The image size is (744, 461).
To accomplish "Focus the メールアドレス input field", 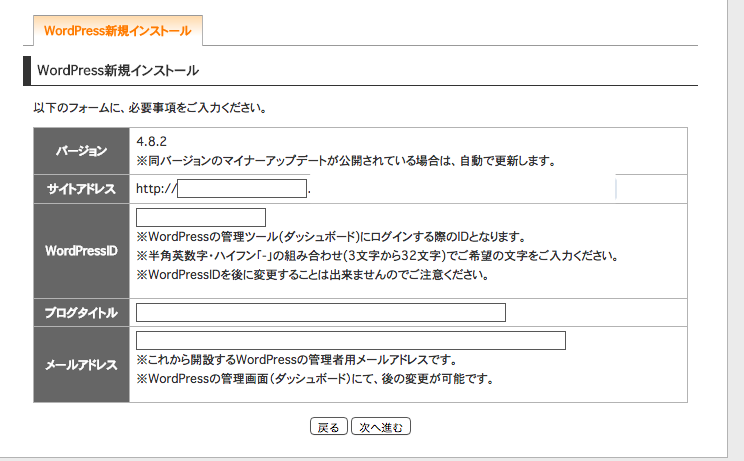I will (x=351, y=341).
